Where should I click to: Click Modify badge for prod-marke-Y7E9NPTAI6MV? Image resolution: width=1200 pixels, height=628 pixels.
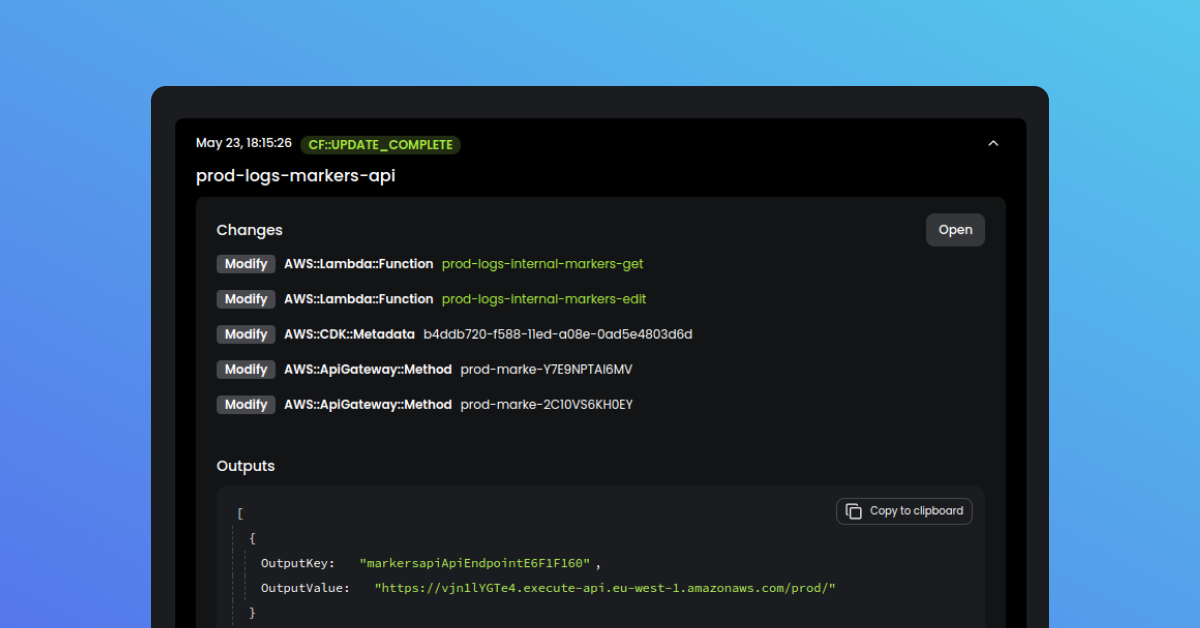246,369
